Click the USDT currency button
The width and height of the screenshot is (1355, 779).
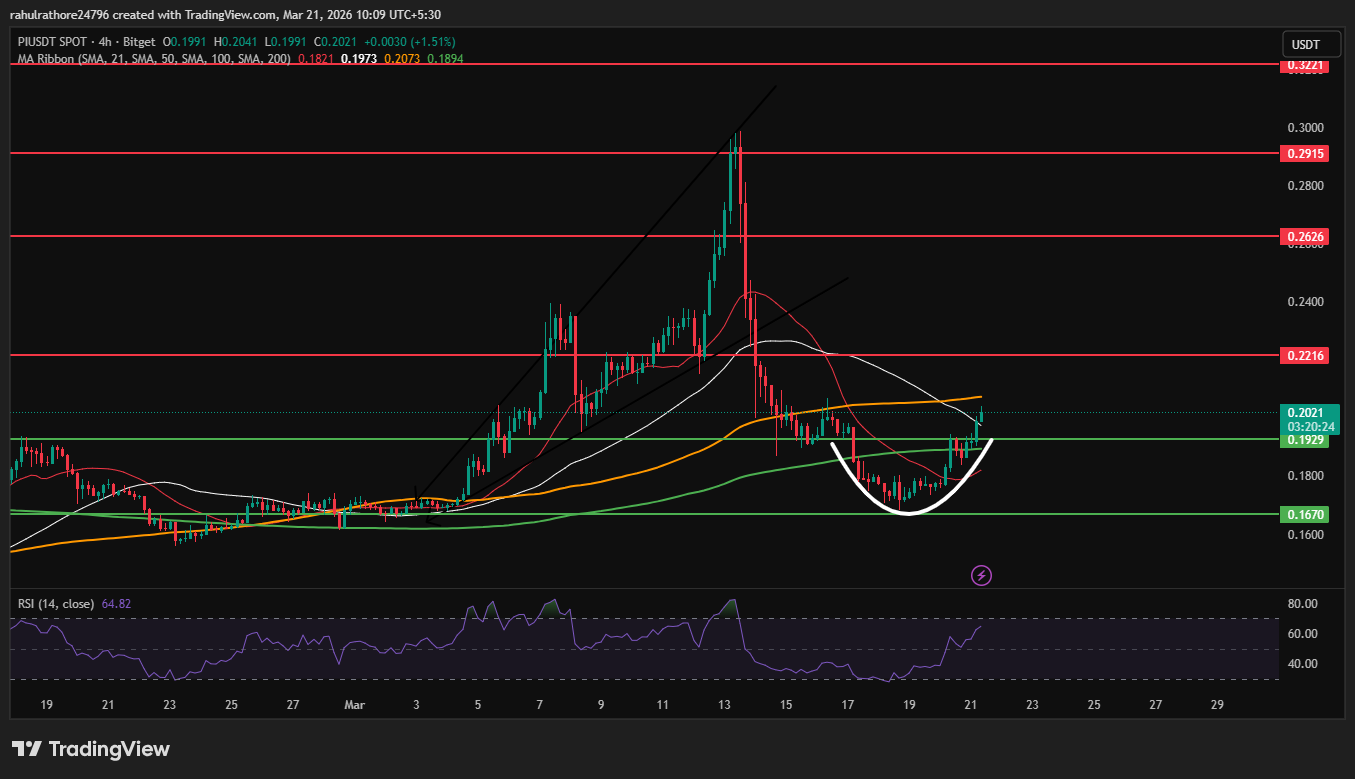(x=1310, y=43)
